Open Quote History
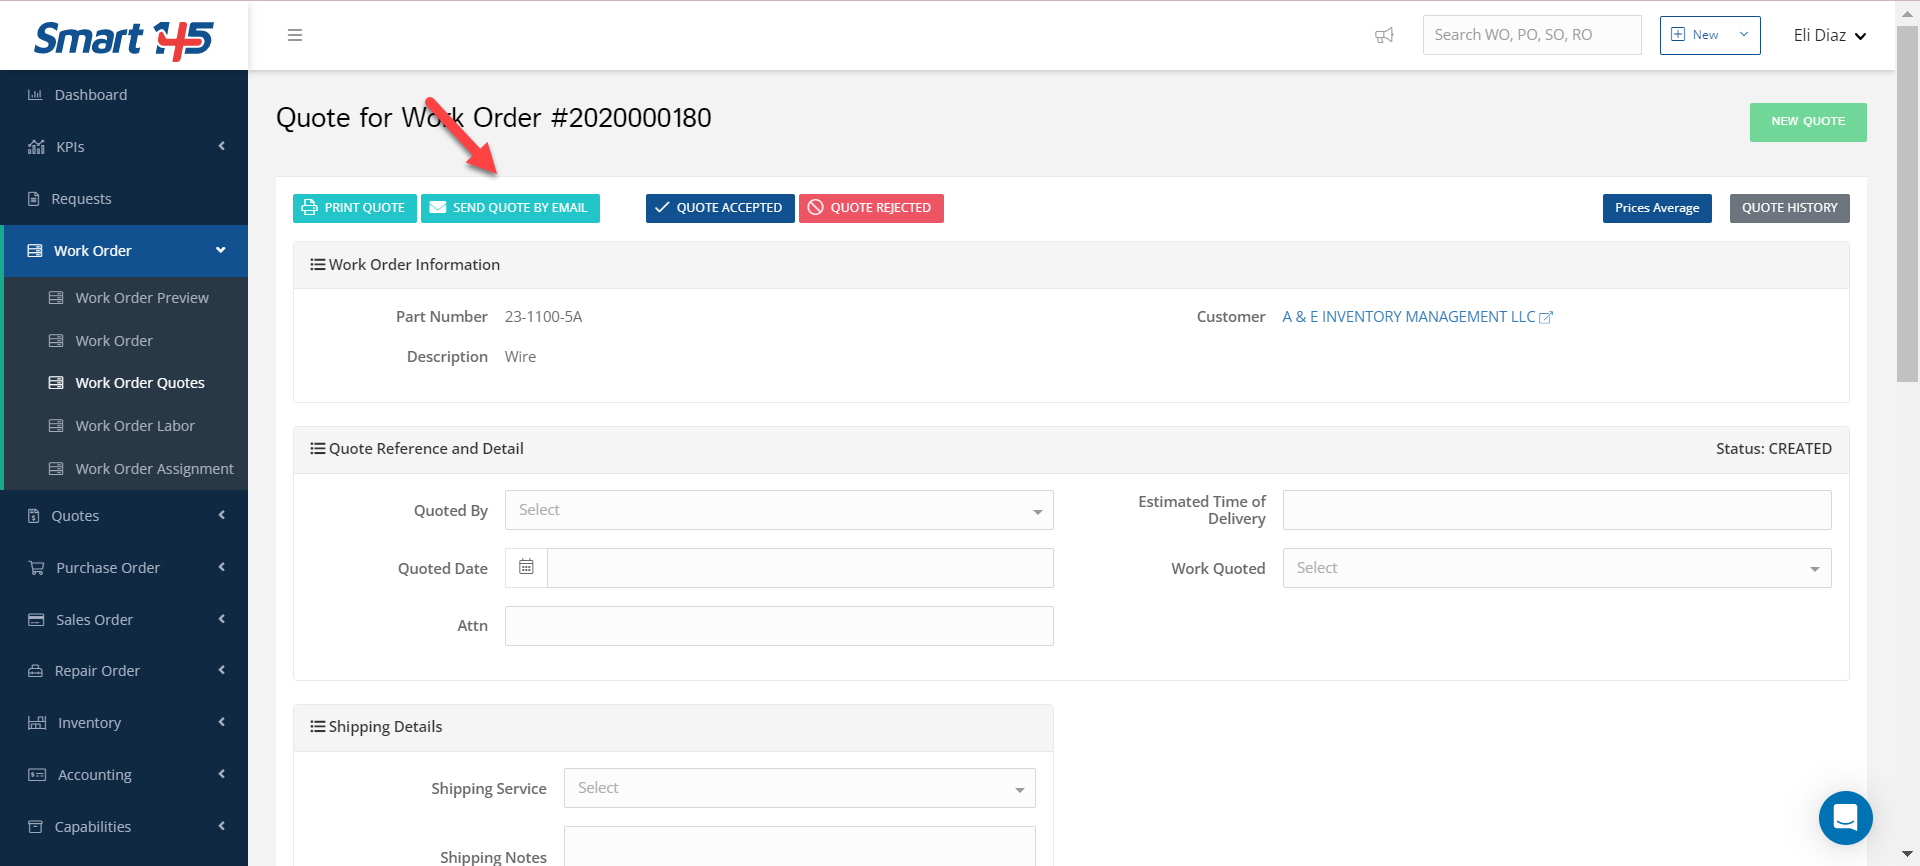This screenshot has height=866, width=1920. coord(1790,208)
